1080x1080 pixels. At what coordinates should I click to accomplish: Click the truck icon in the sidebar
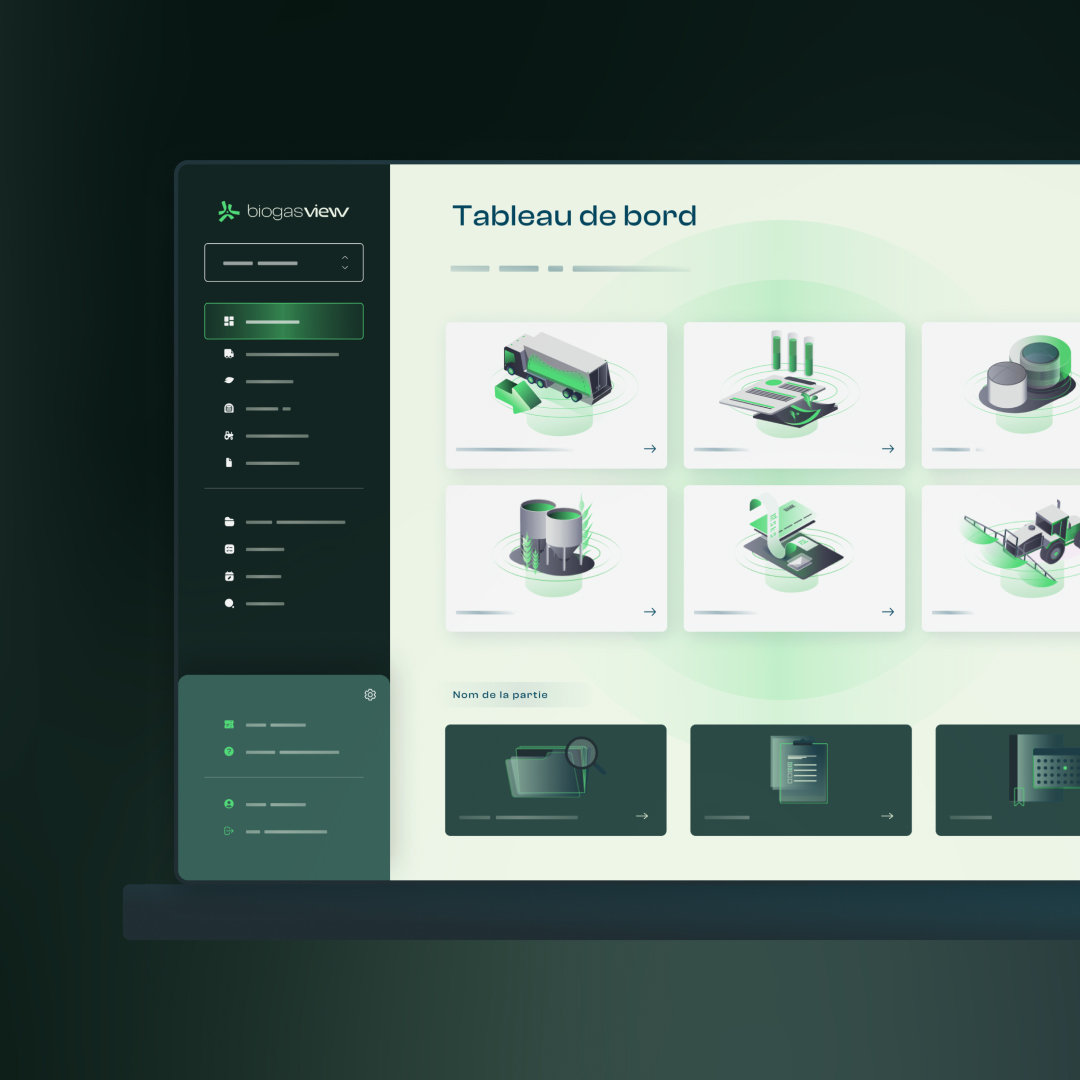(x=229, y=354)
